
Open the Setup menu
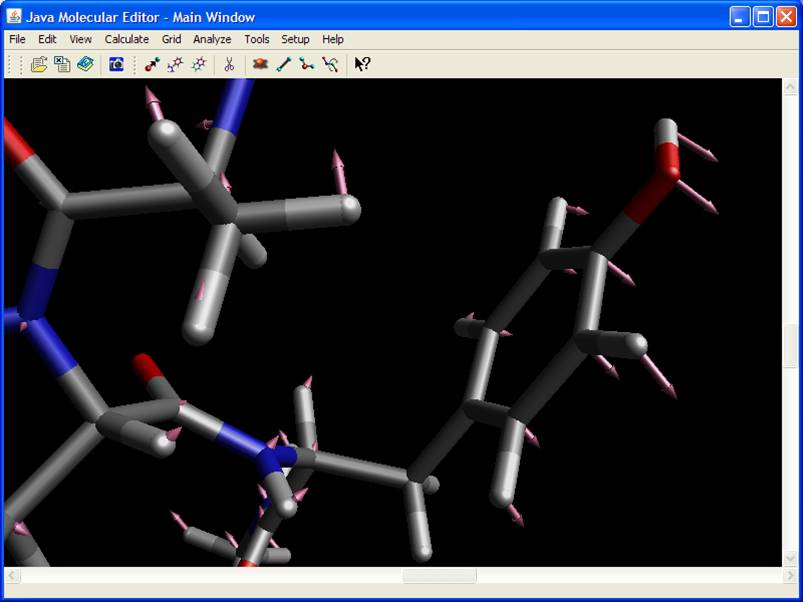tap(295, 39)
